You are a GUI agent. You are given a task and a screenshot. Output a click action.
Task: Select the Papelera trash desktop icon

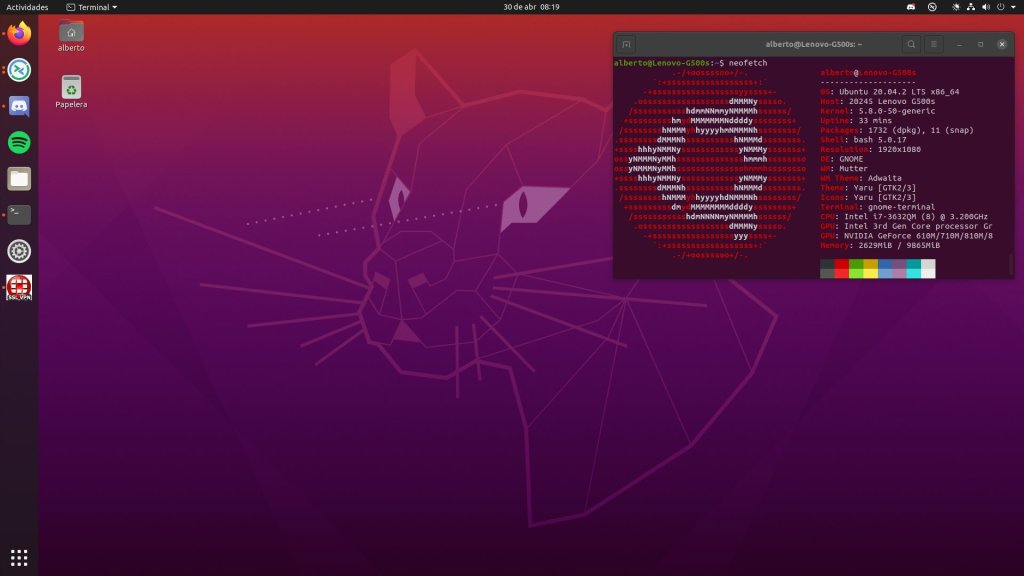[71, 90]
